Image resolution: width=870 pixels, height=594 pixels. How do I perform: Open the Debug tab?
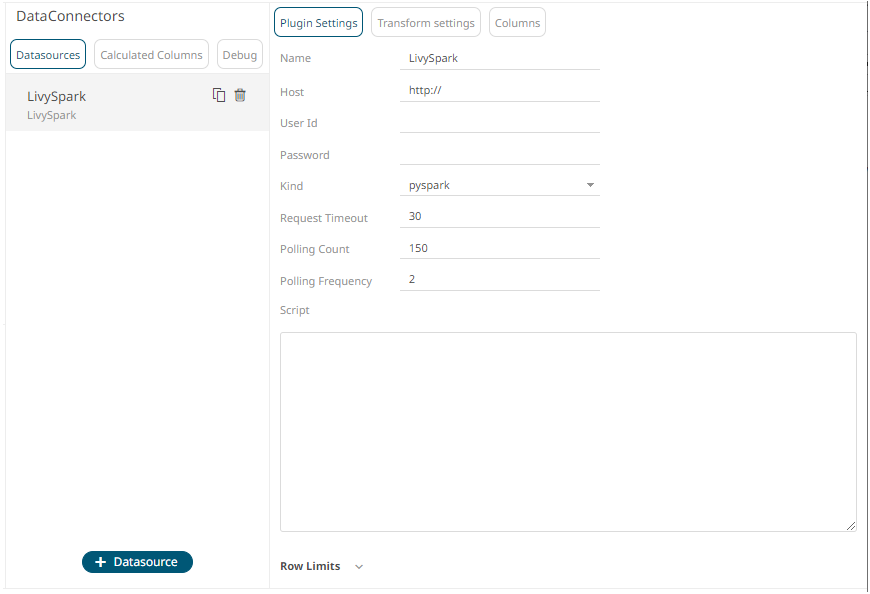[240, 54]
